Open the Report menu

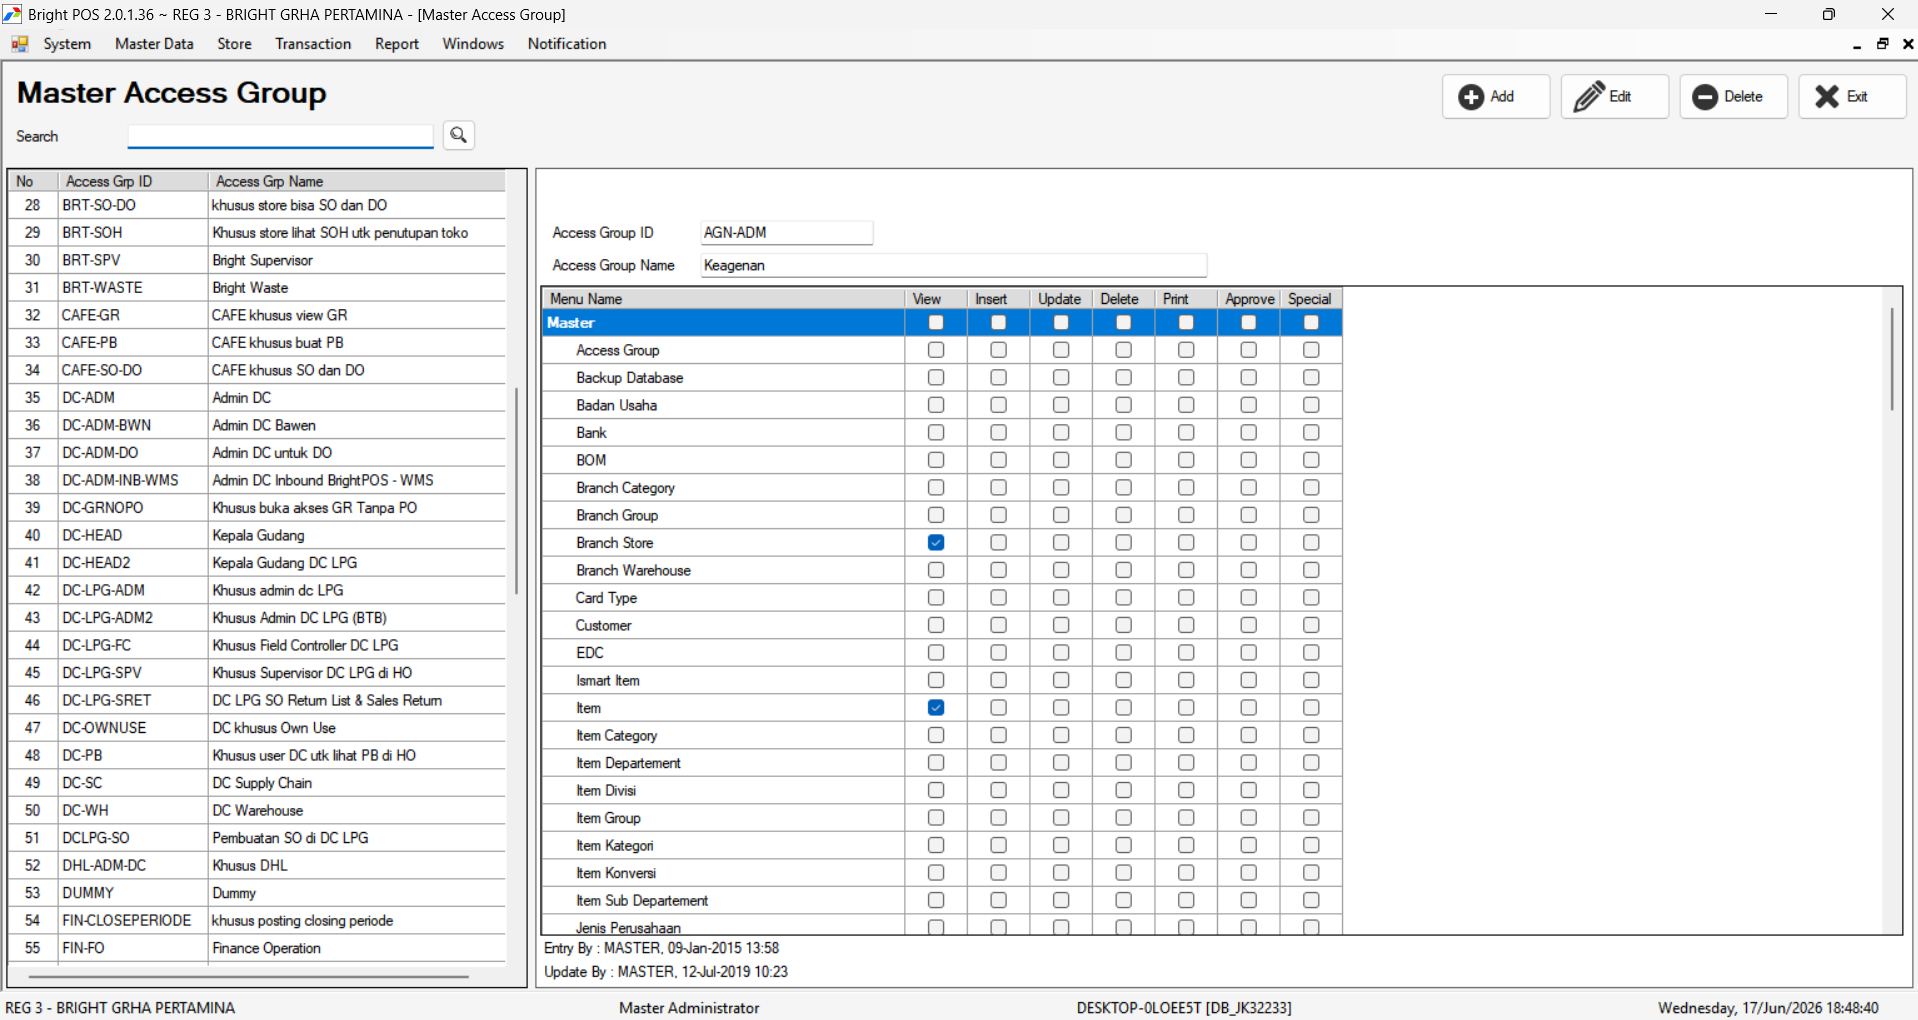coord(397,44)
